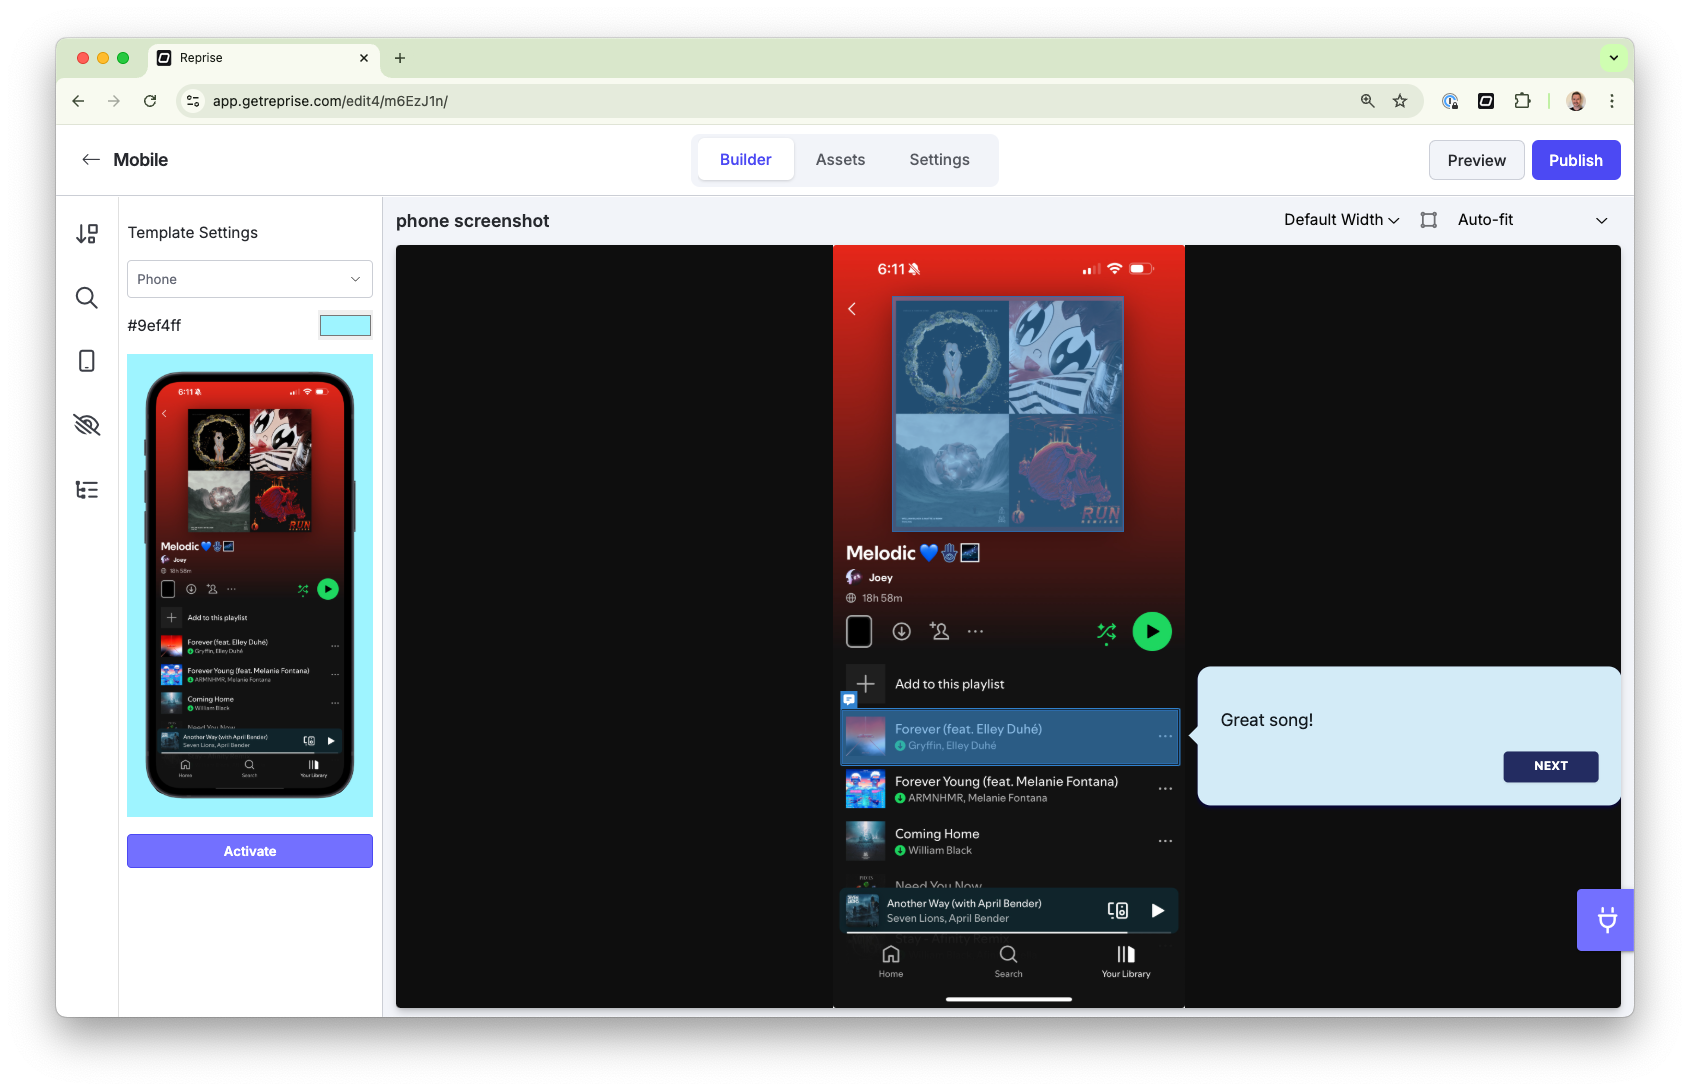Click the plug integration floating button
This screenshot has width=1690, height=1091.
(1606, 919)
